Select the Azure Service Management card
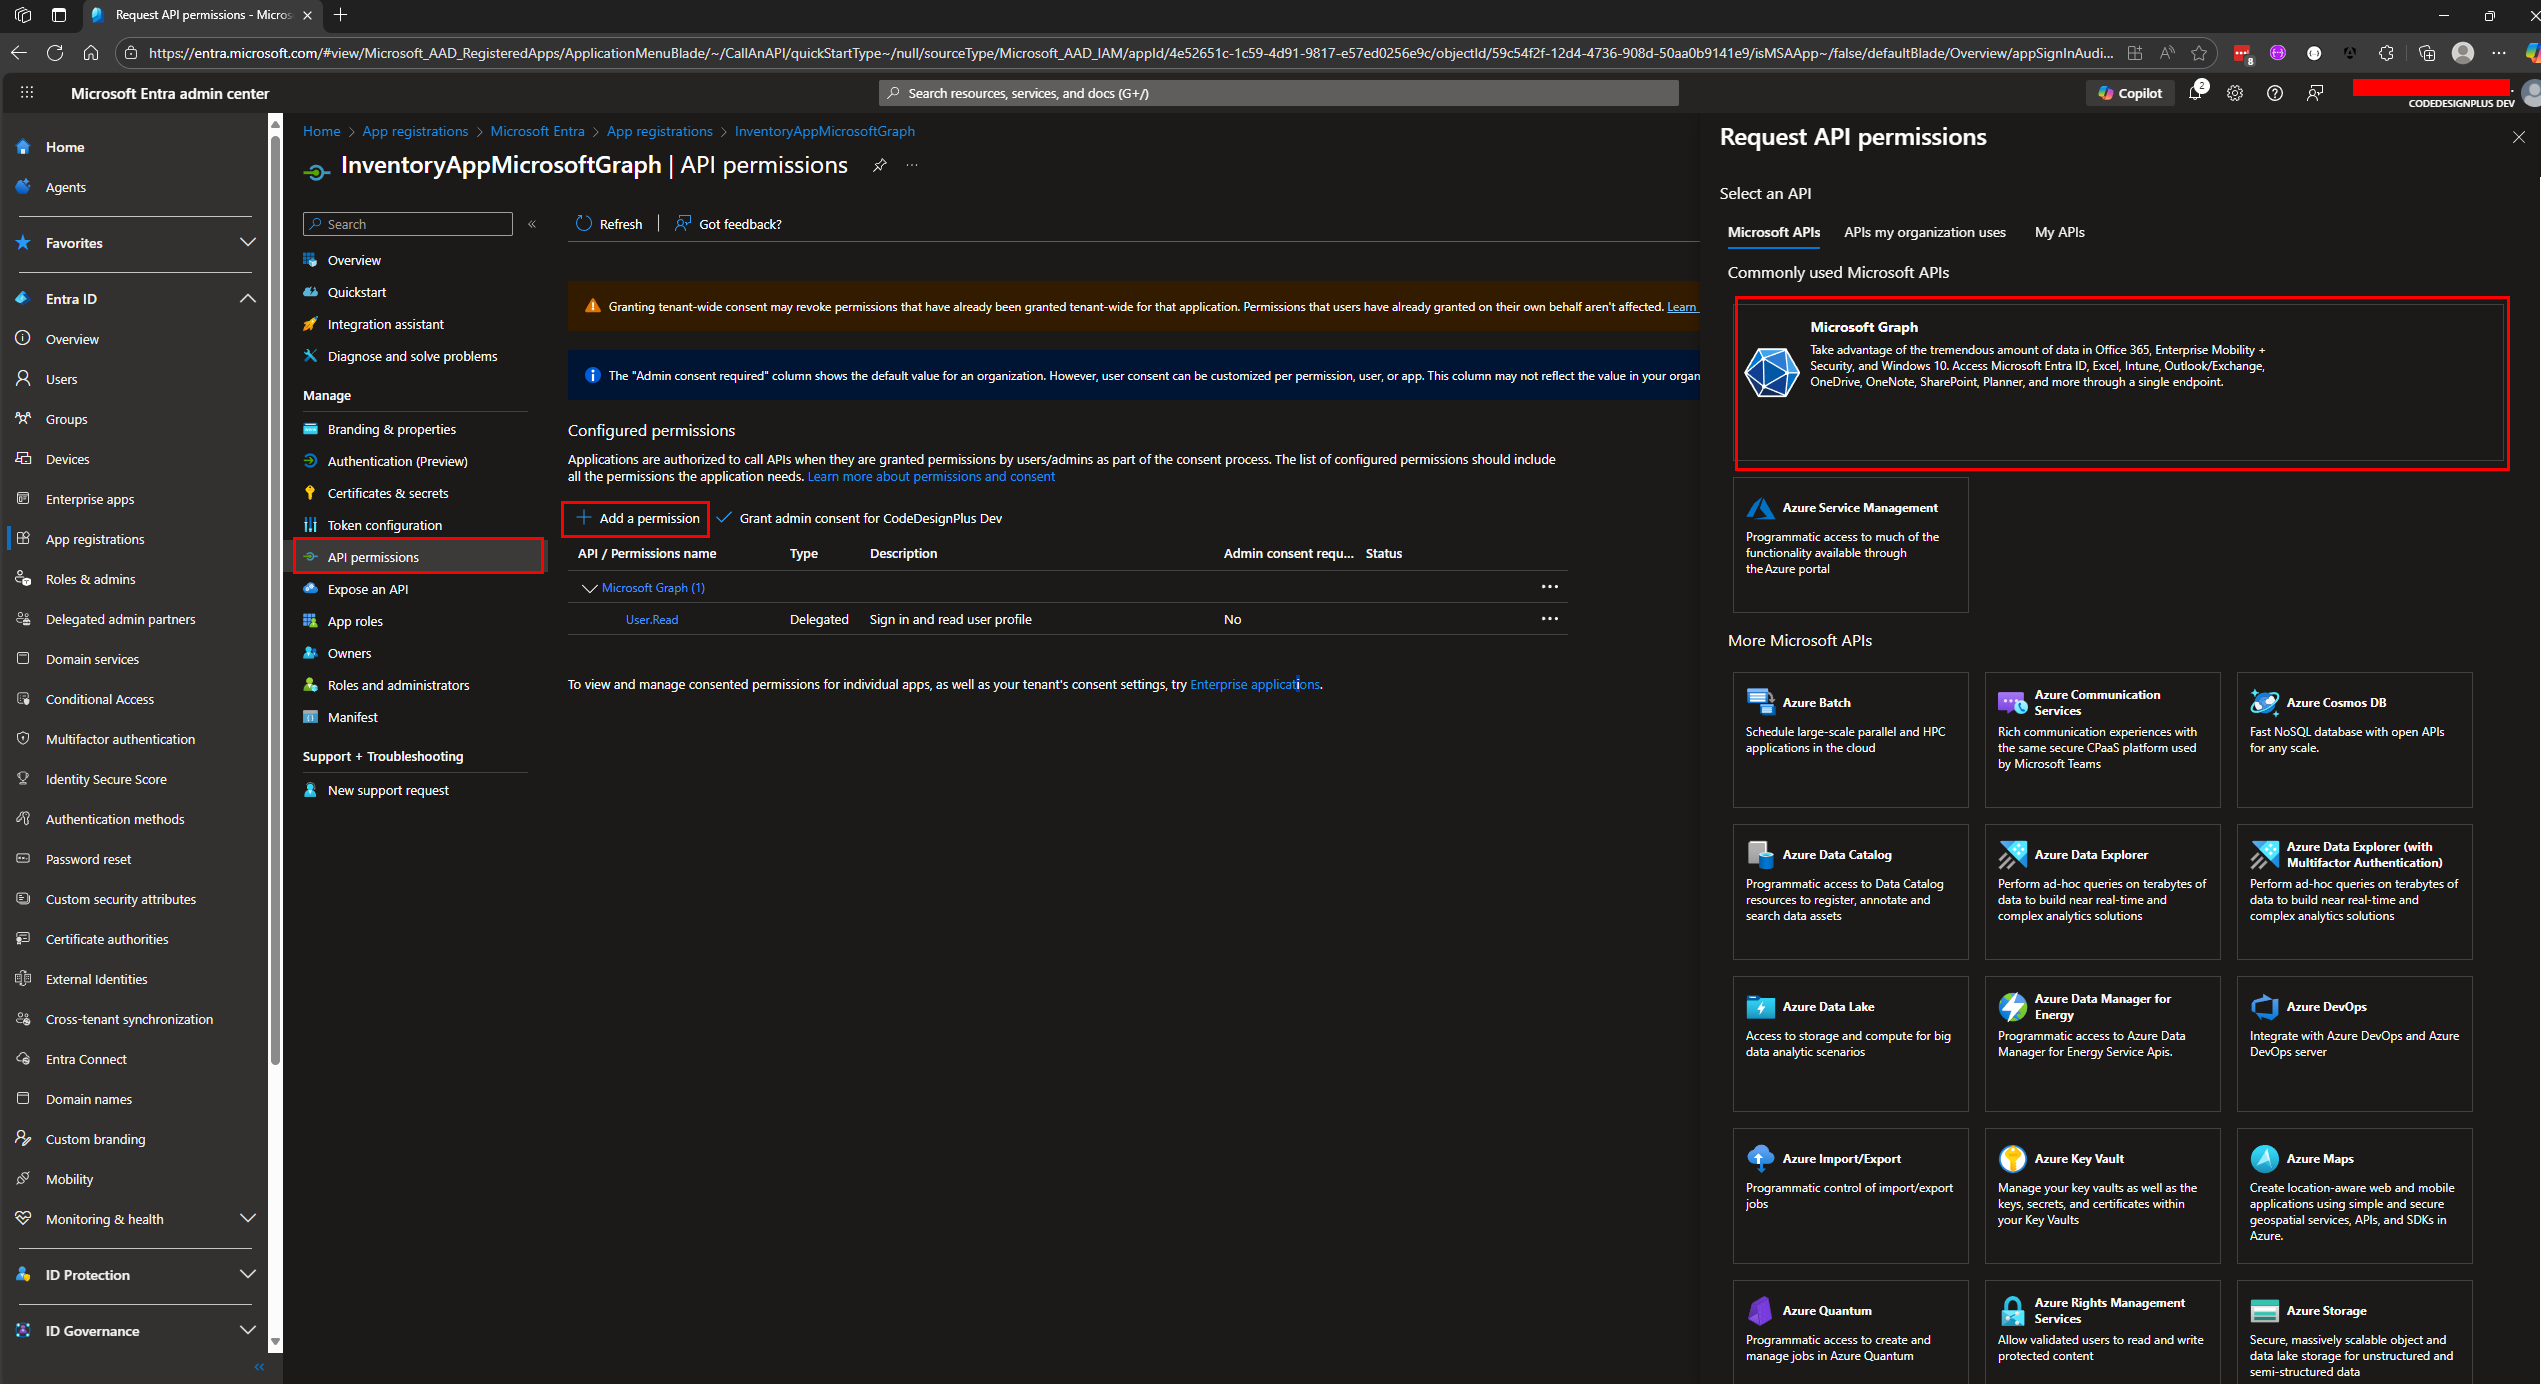This screenshot has height=1384, width=2541. point(1850,544)
